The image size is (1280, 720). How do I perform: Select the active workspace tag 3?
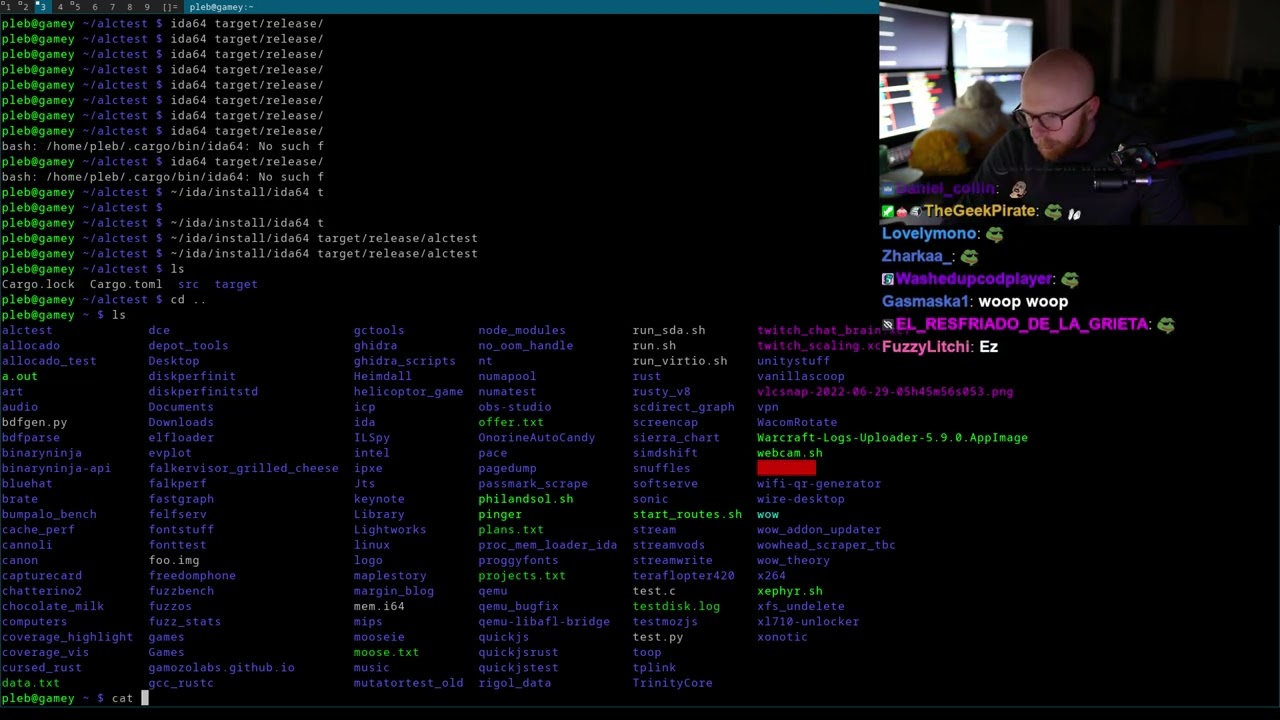click(x=42, y=7)
